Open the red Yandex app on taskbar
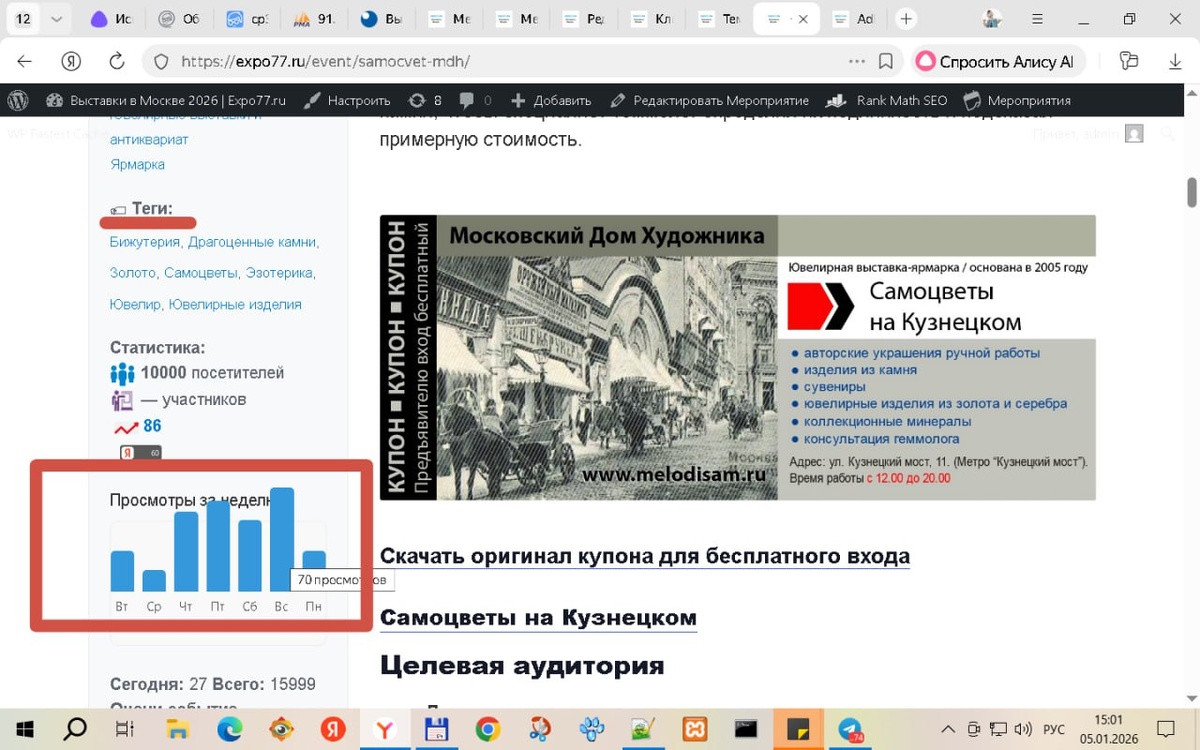The height and width of the screenshot is (750, 1200). click(333, 729)
